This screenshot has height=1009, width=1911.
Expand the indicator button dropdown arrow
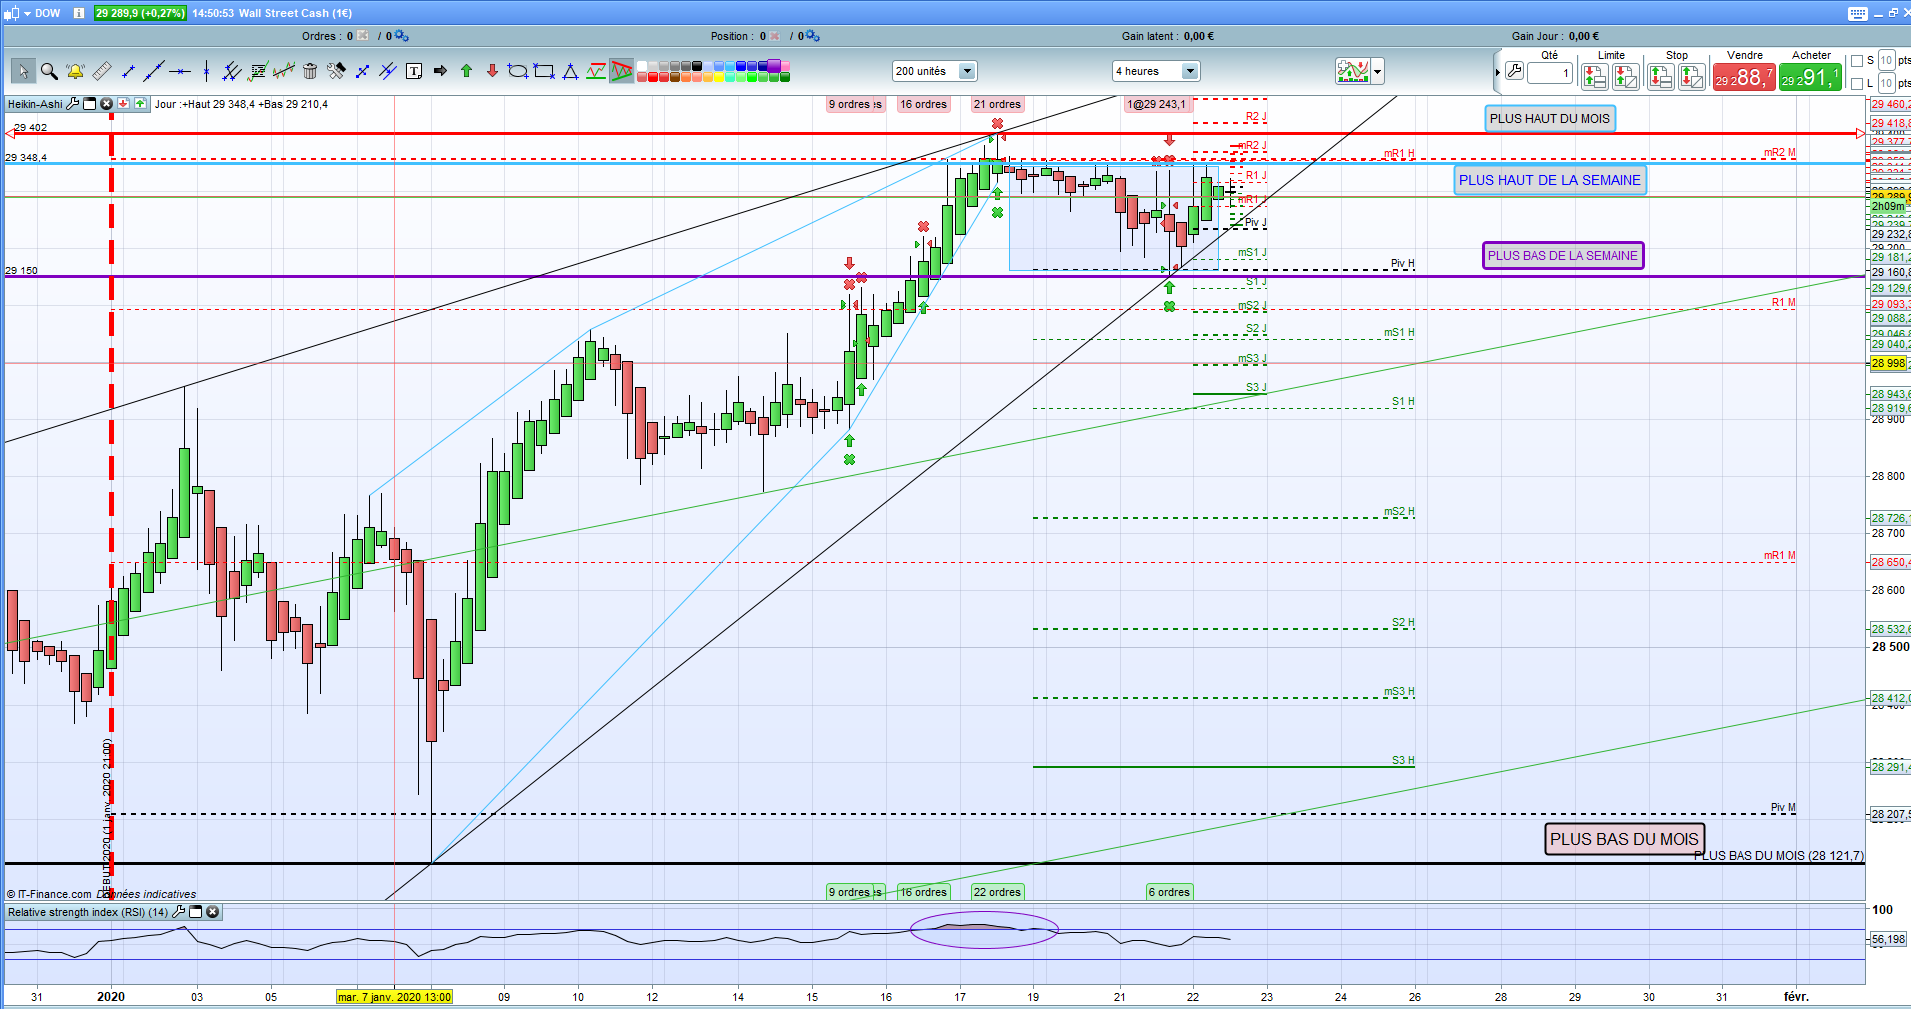pyautogui.click(x=1377, y=71)
